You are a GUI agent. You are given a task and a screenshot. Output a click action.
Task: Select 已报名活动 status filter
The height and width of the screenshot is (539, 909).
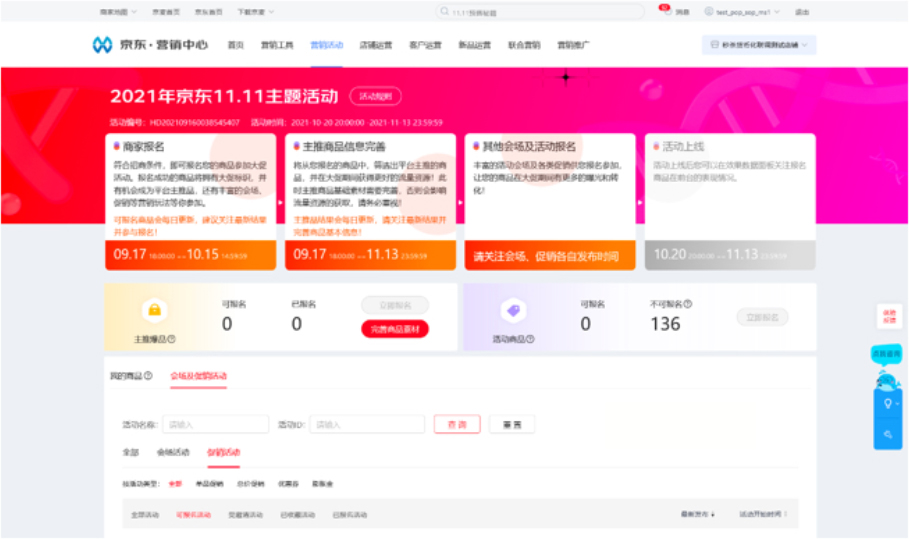(350, 514)
